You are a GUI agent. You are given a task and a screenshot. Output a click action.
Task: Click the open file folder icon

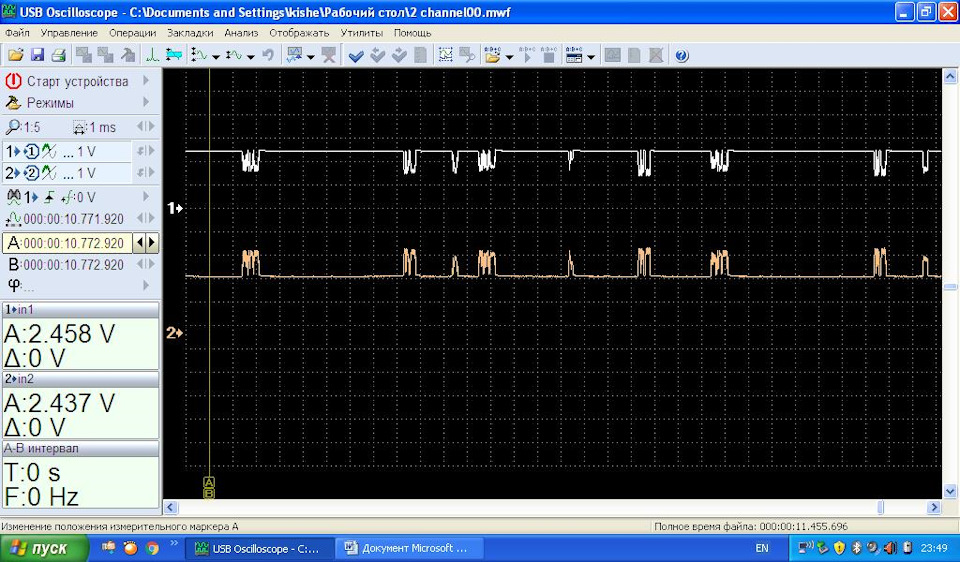(15, 56)
